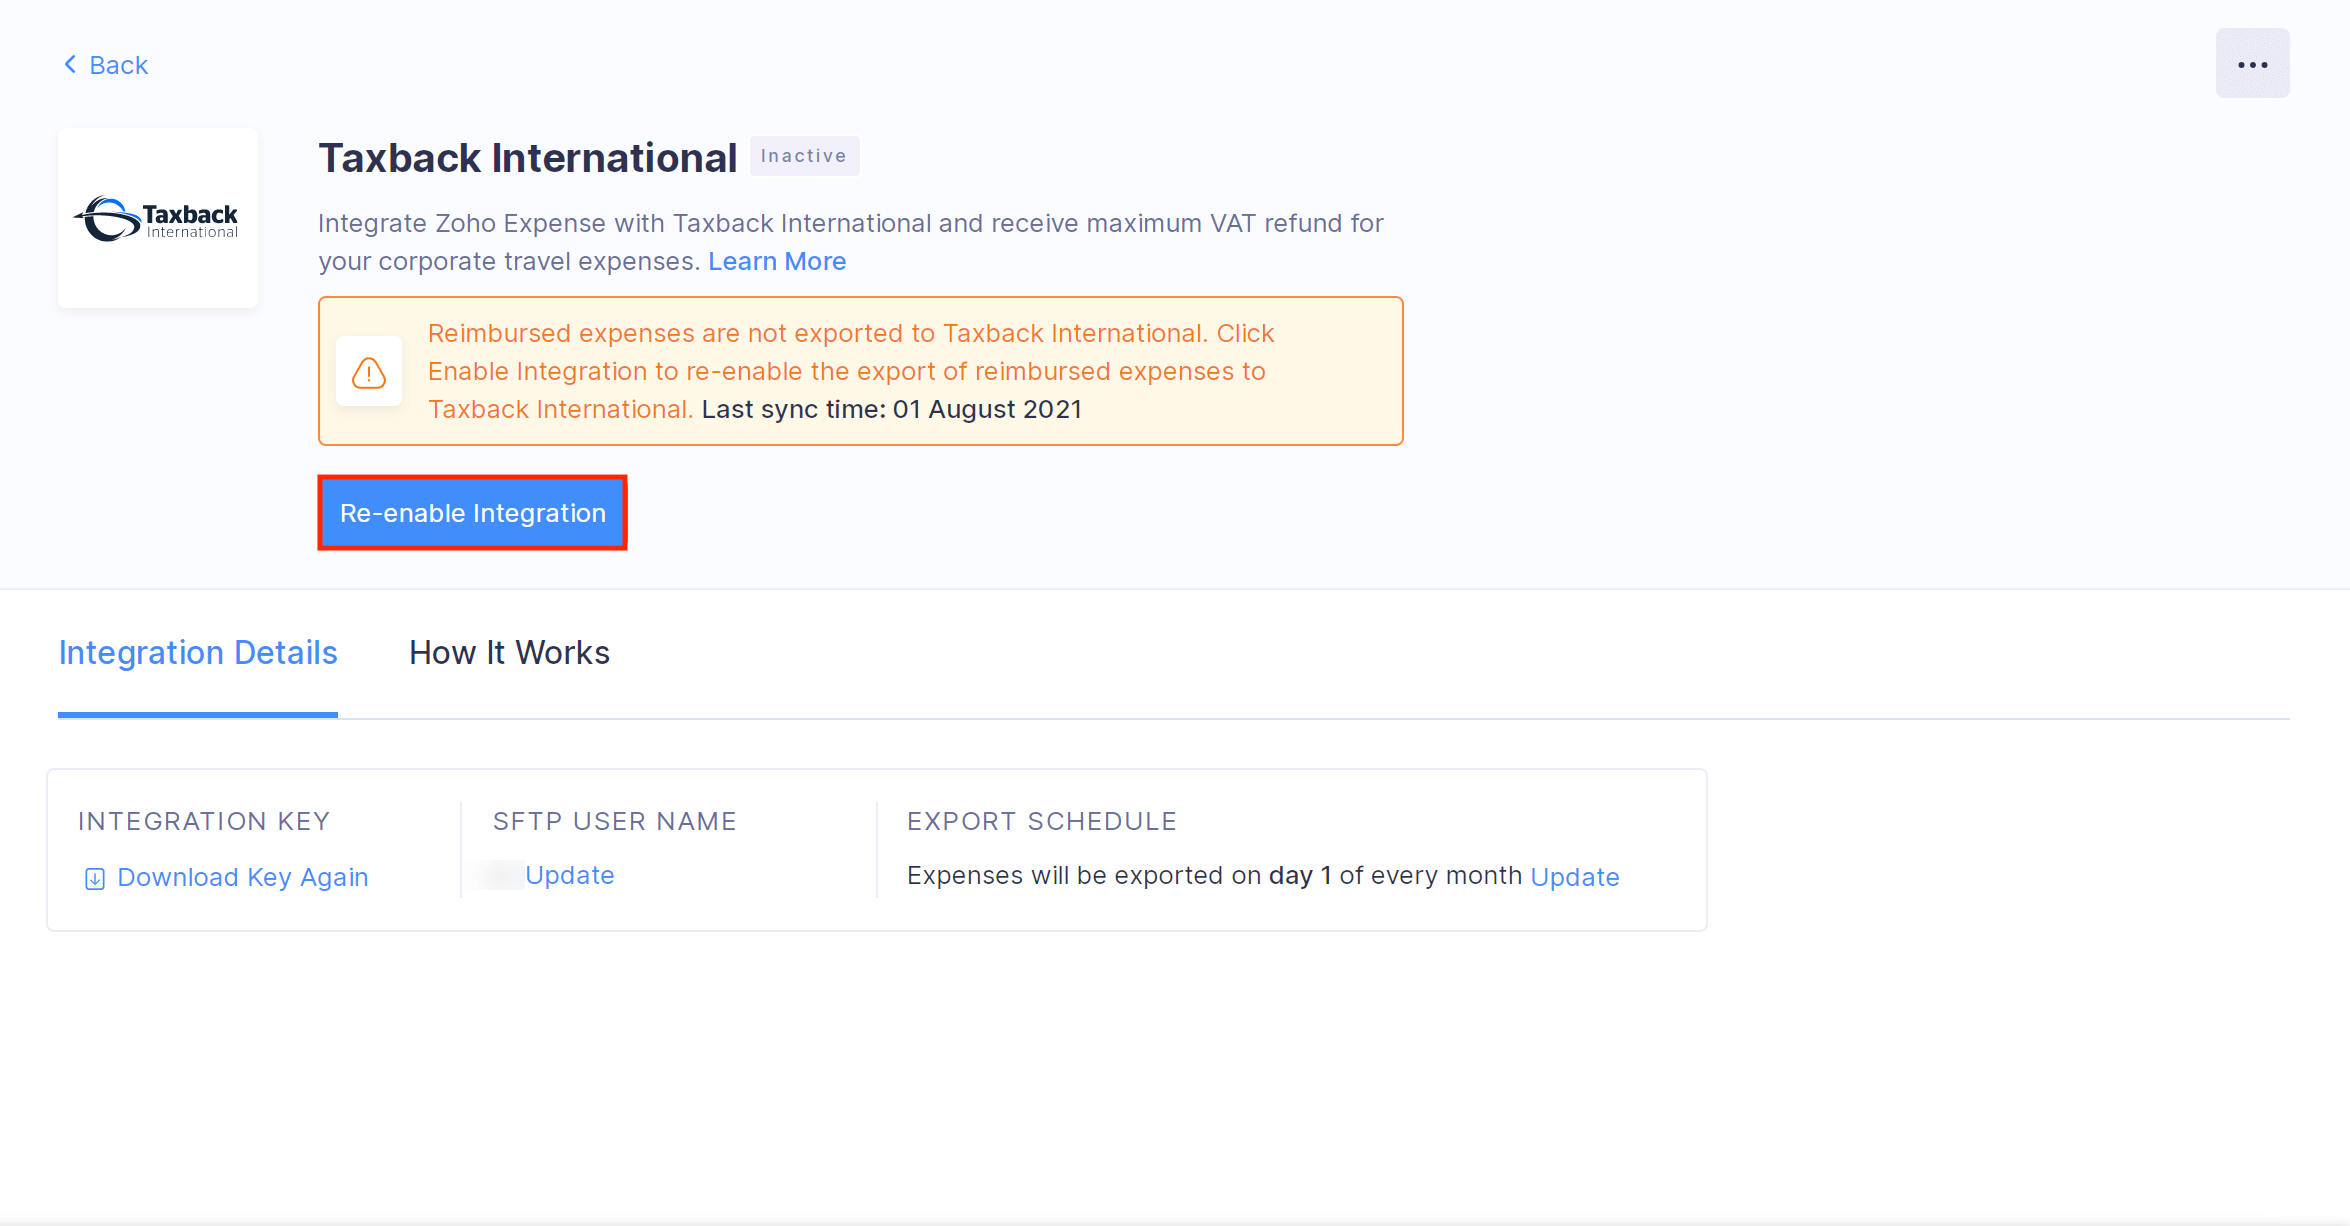Click the Last sync time text

[x=891, y=409]
